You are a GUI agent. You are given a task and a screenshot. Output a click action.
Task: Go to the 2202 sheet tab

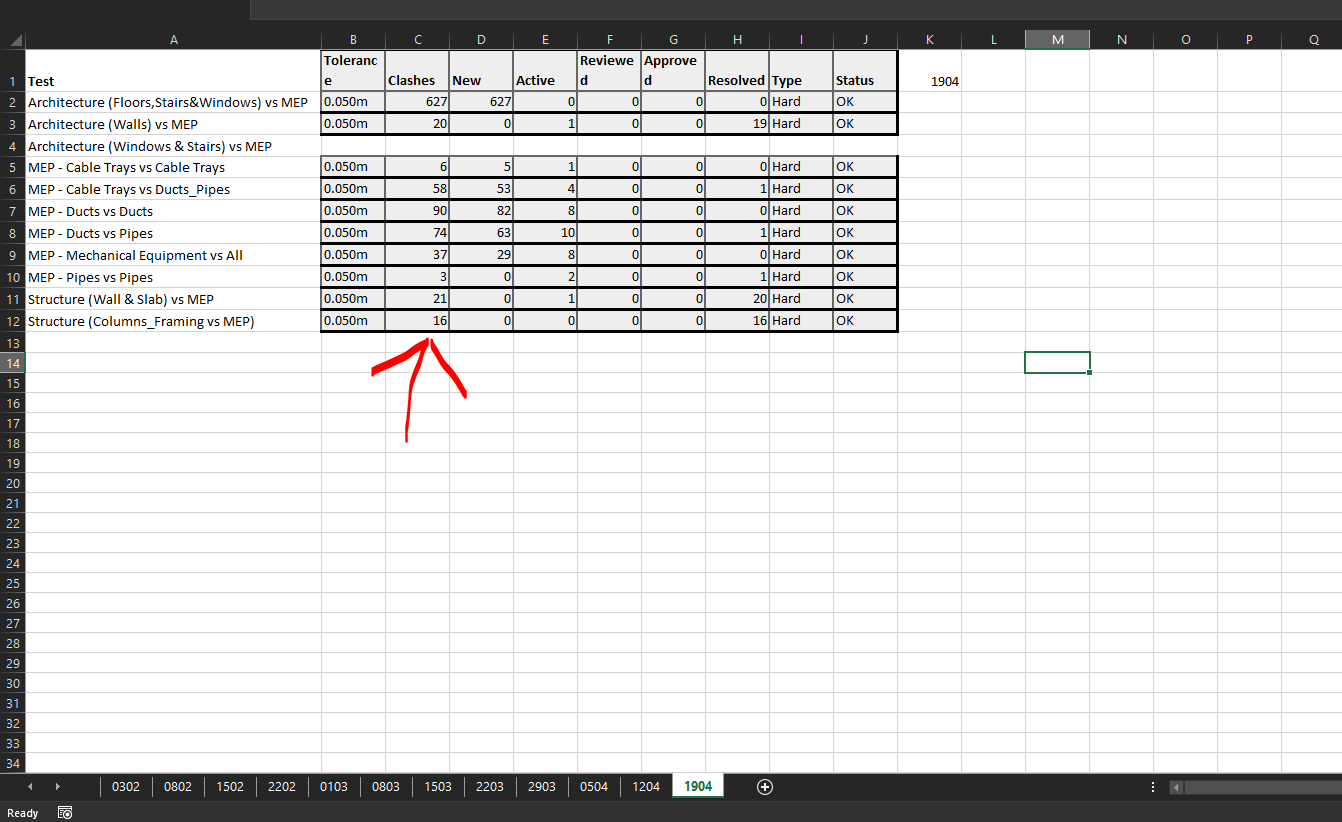coord(282,787)
